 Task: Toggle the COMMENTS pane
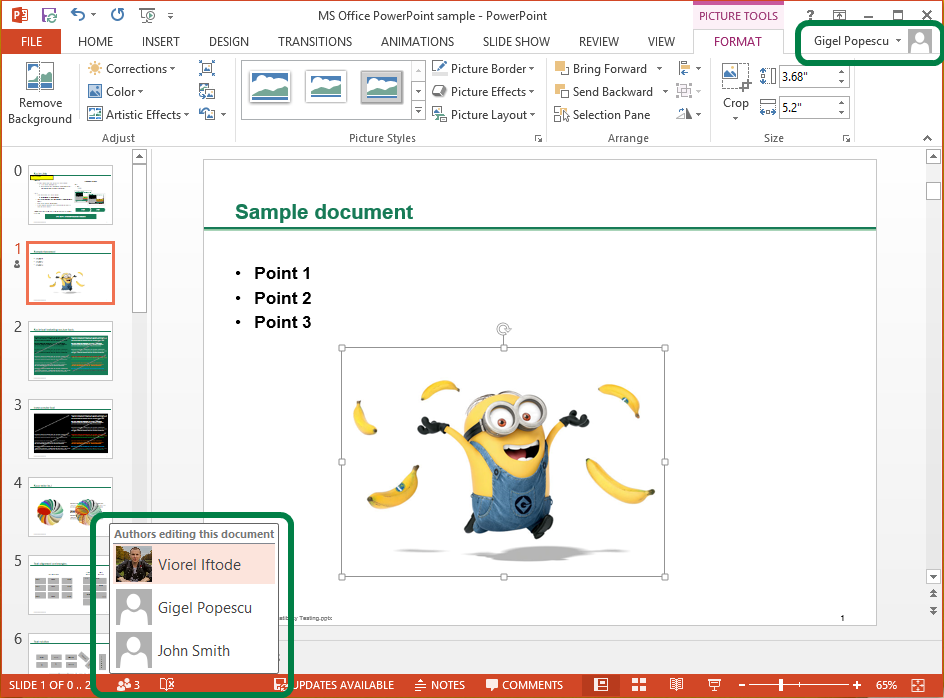524,685
